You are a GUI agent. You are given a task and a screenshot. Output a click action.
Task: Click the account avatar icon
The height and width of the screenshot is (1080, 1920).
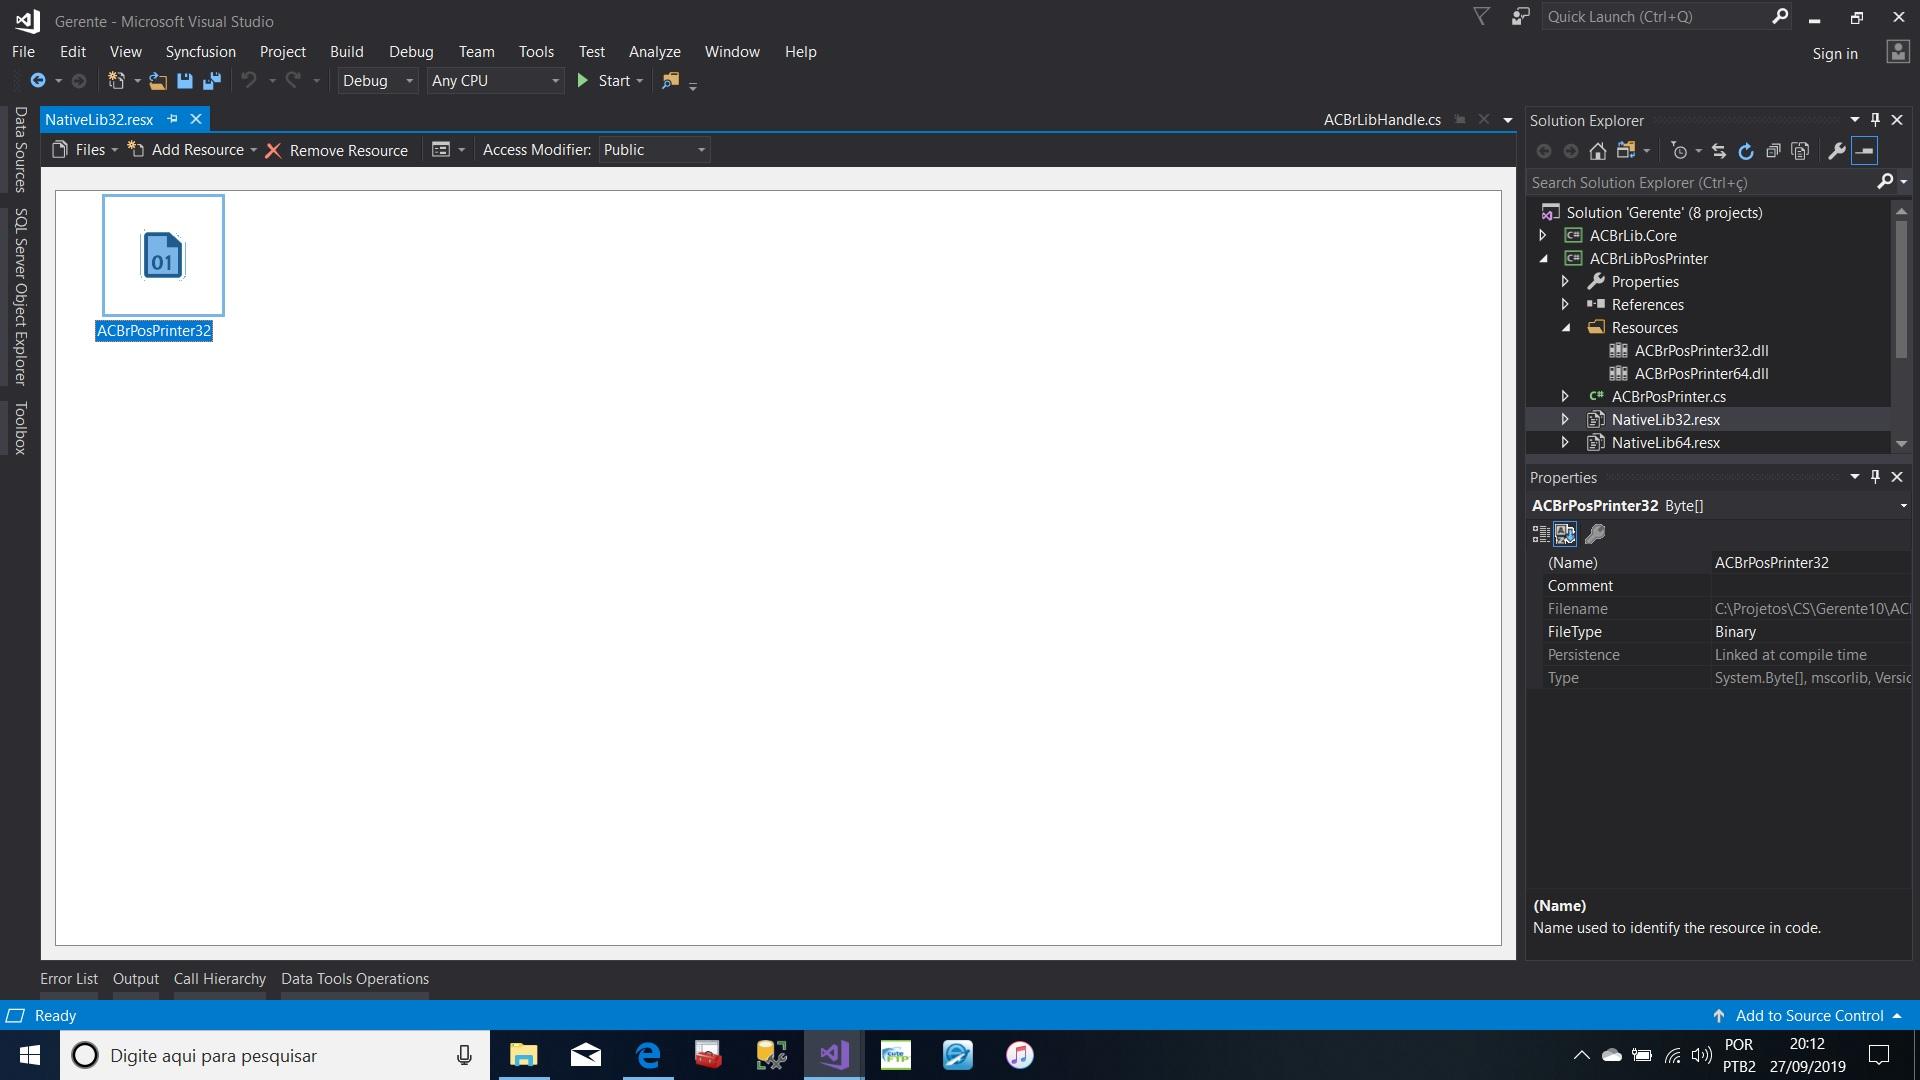1897,52
